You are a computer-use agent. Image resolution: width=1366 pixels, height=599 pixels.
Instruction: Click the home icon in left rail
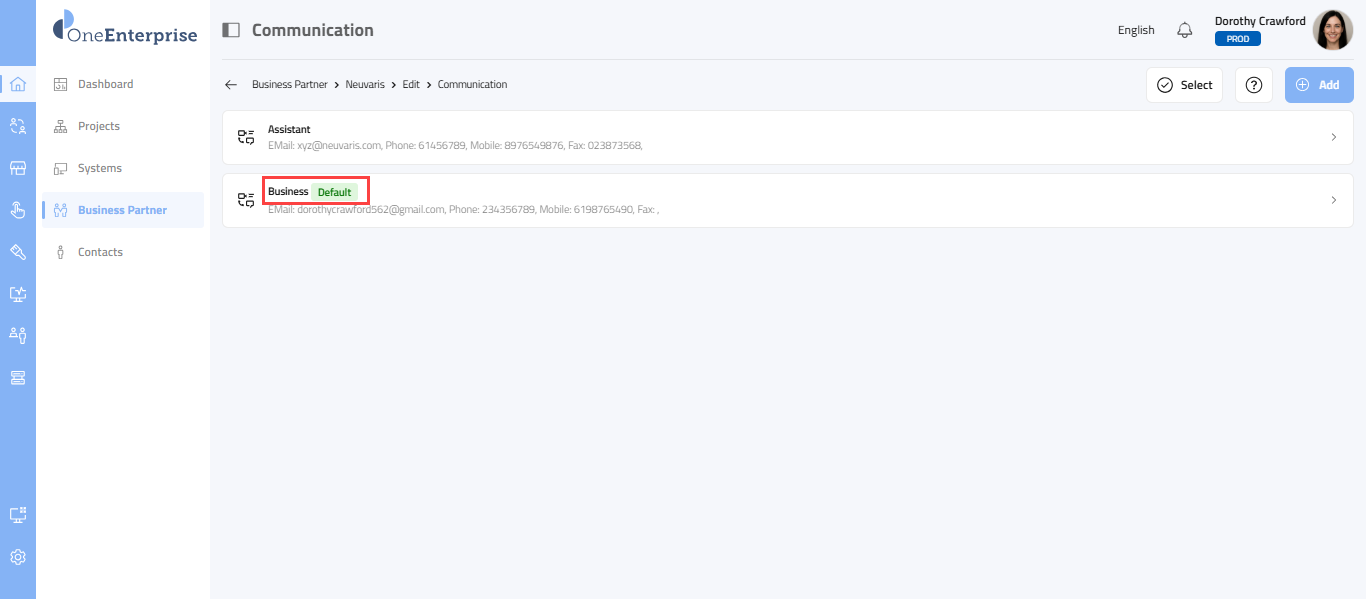click(17, 84)
